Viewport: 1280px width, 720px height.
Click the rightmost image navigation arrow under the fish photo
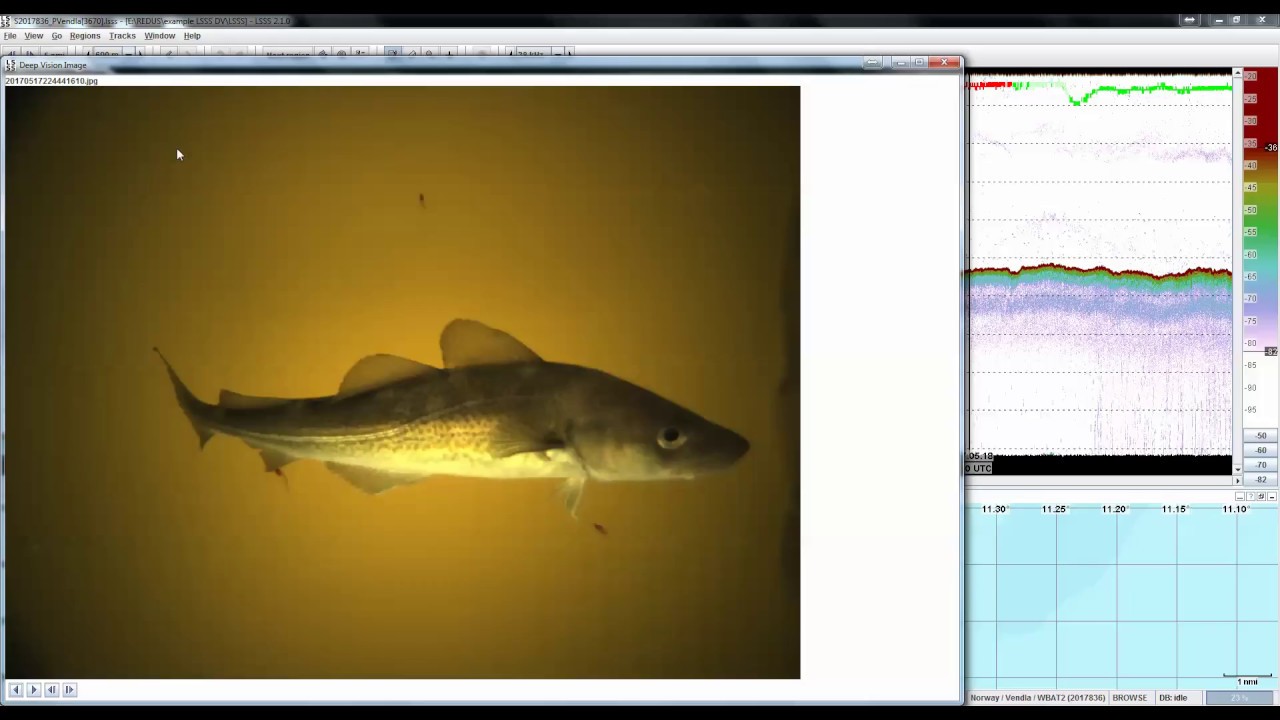click(x=69, y=690)
